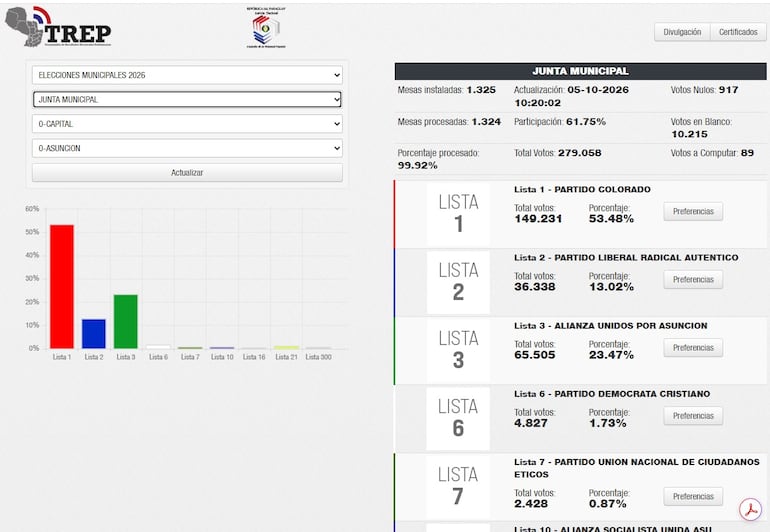Screen dimensions: 770x532
Task: Click the Participación 61.75% value
Action: click(x=586, y=122)
